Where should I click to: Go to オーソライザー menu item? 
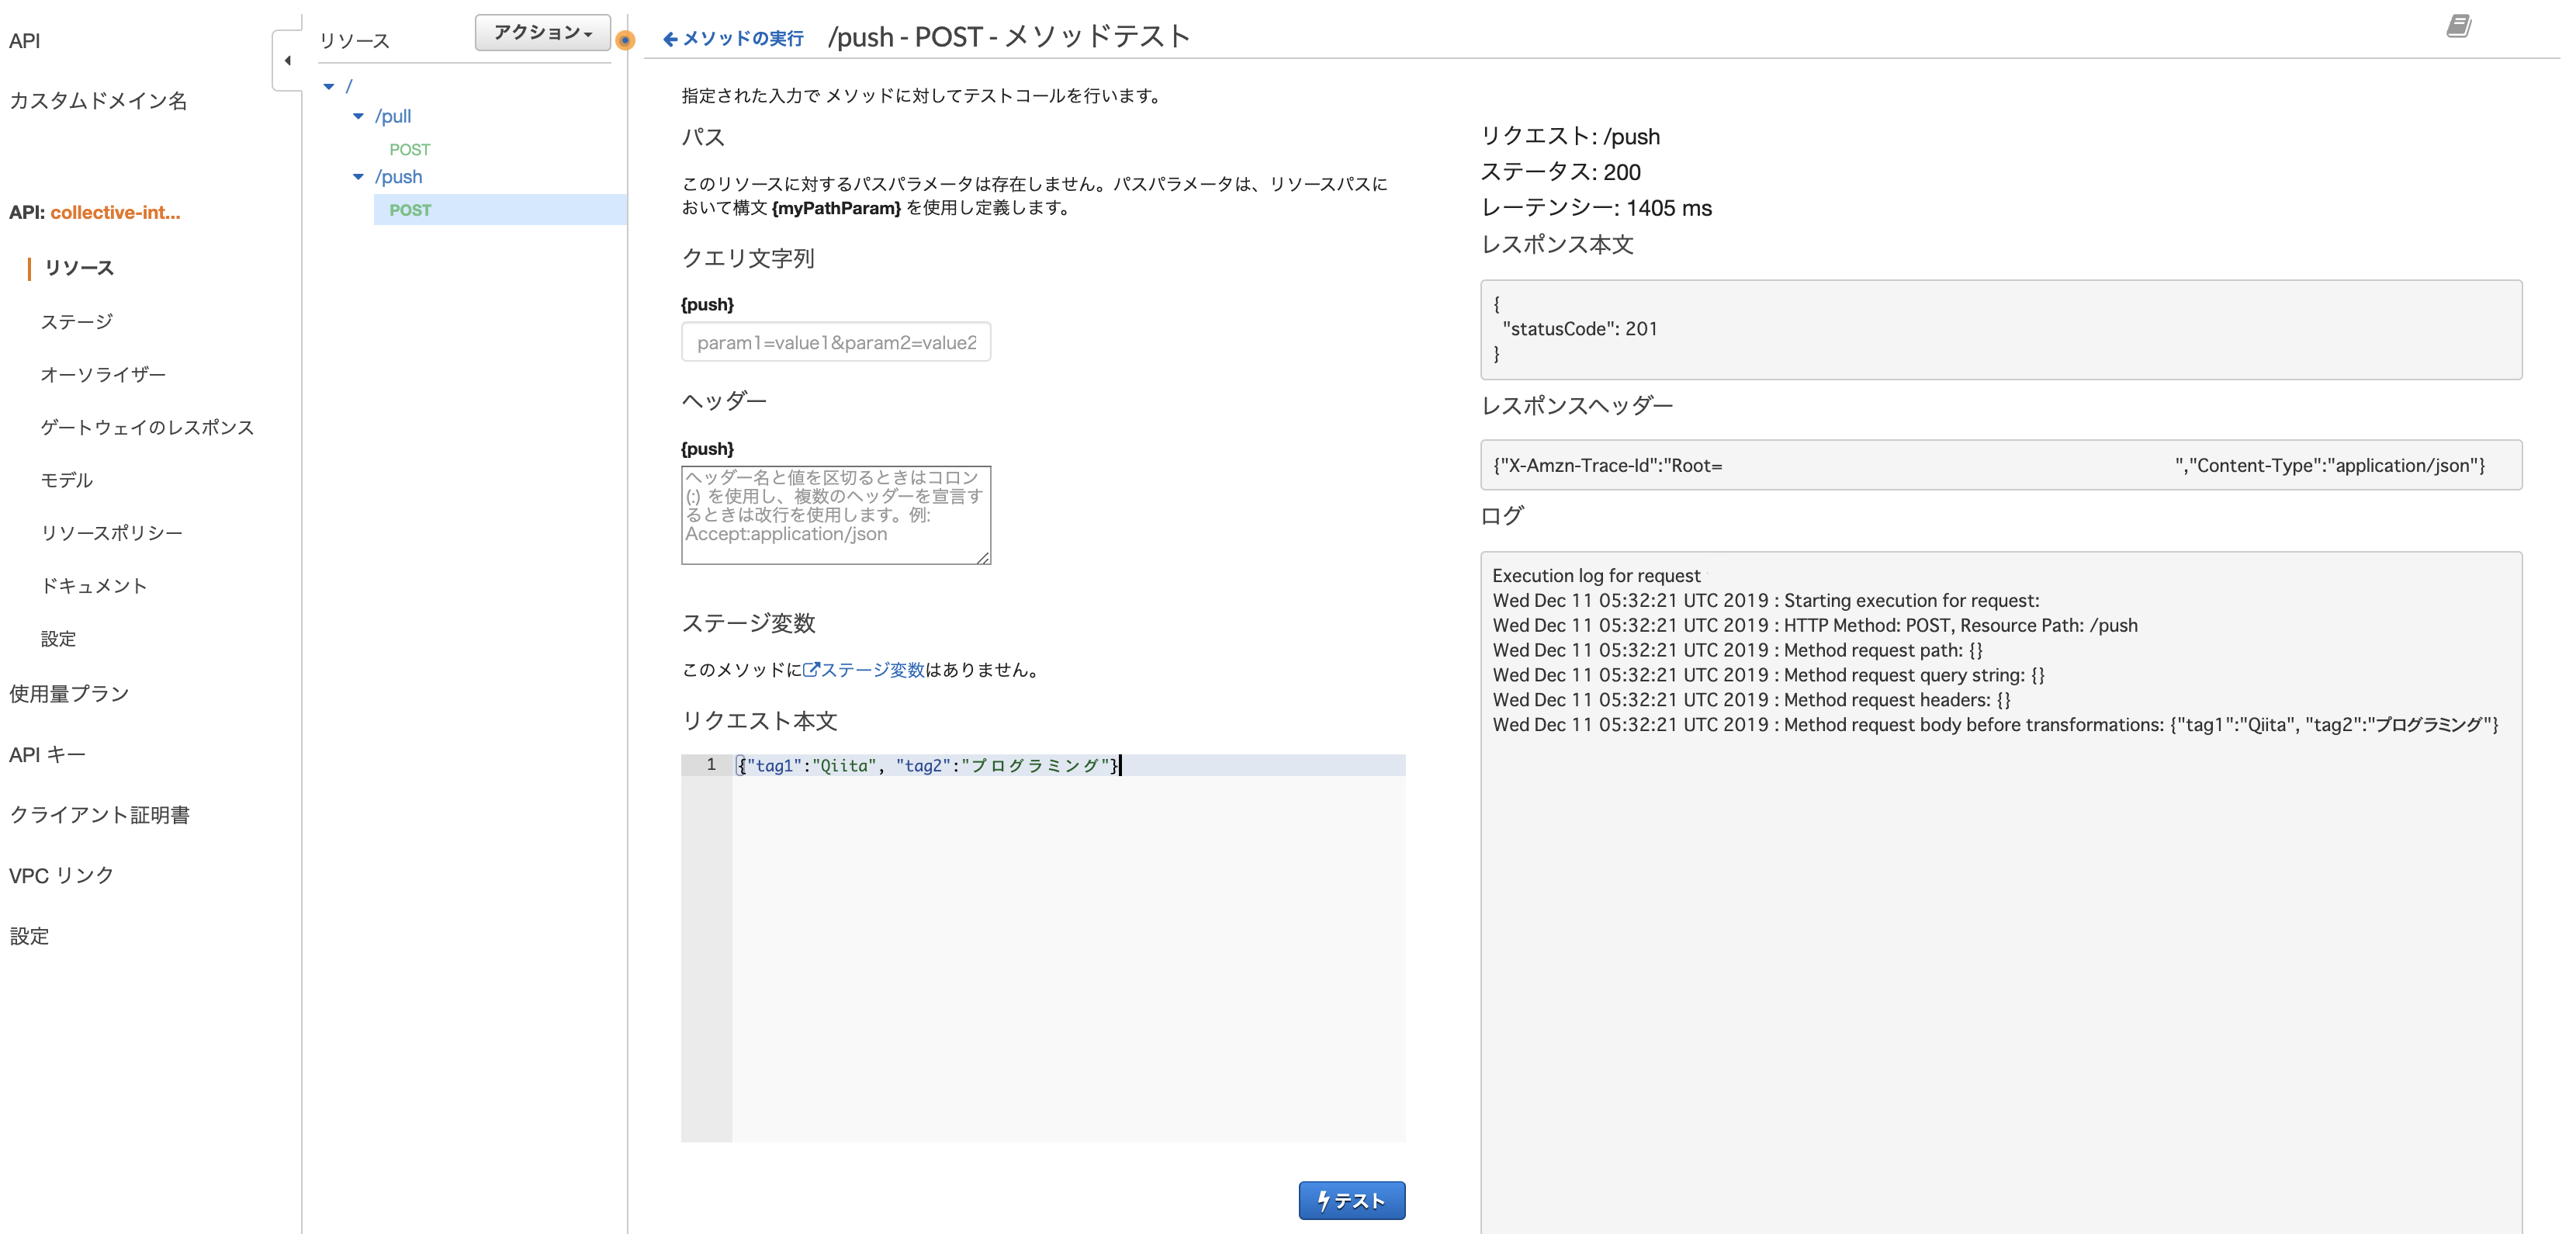click(x=103, y=375)
